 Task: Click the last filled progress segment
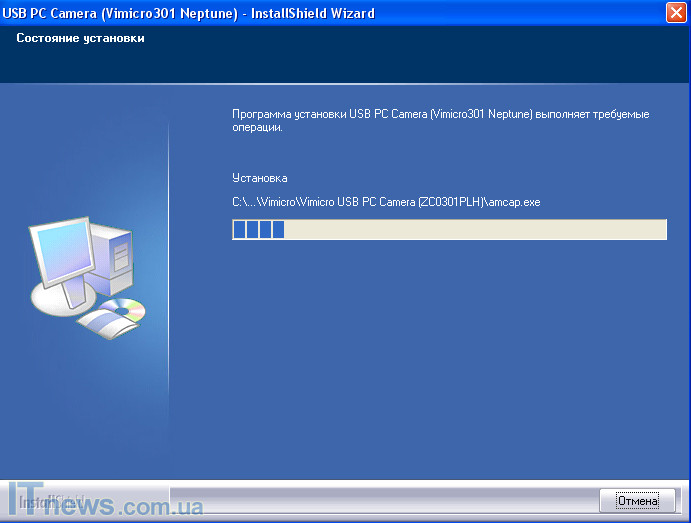pyautogui.click(x=278, y=231)
